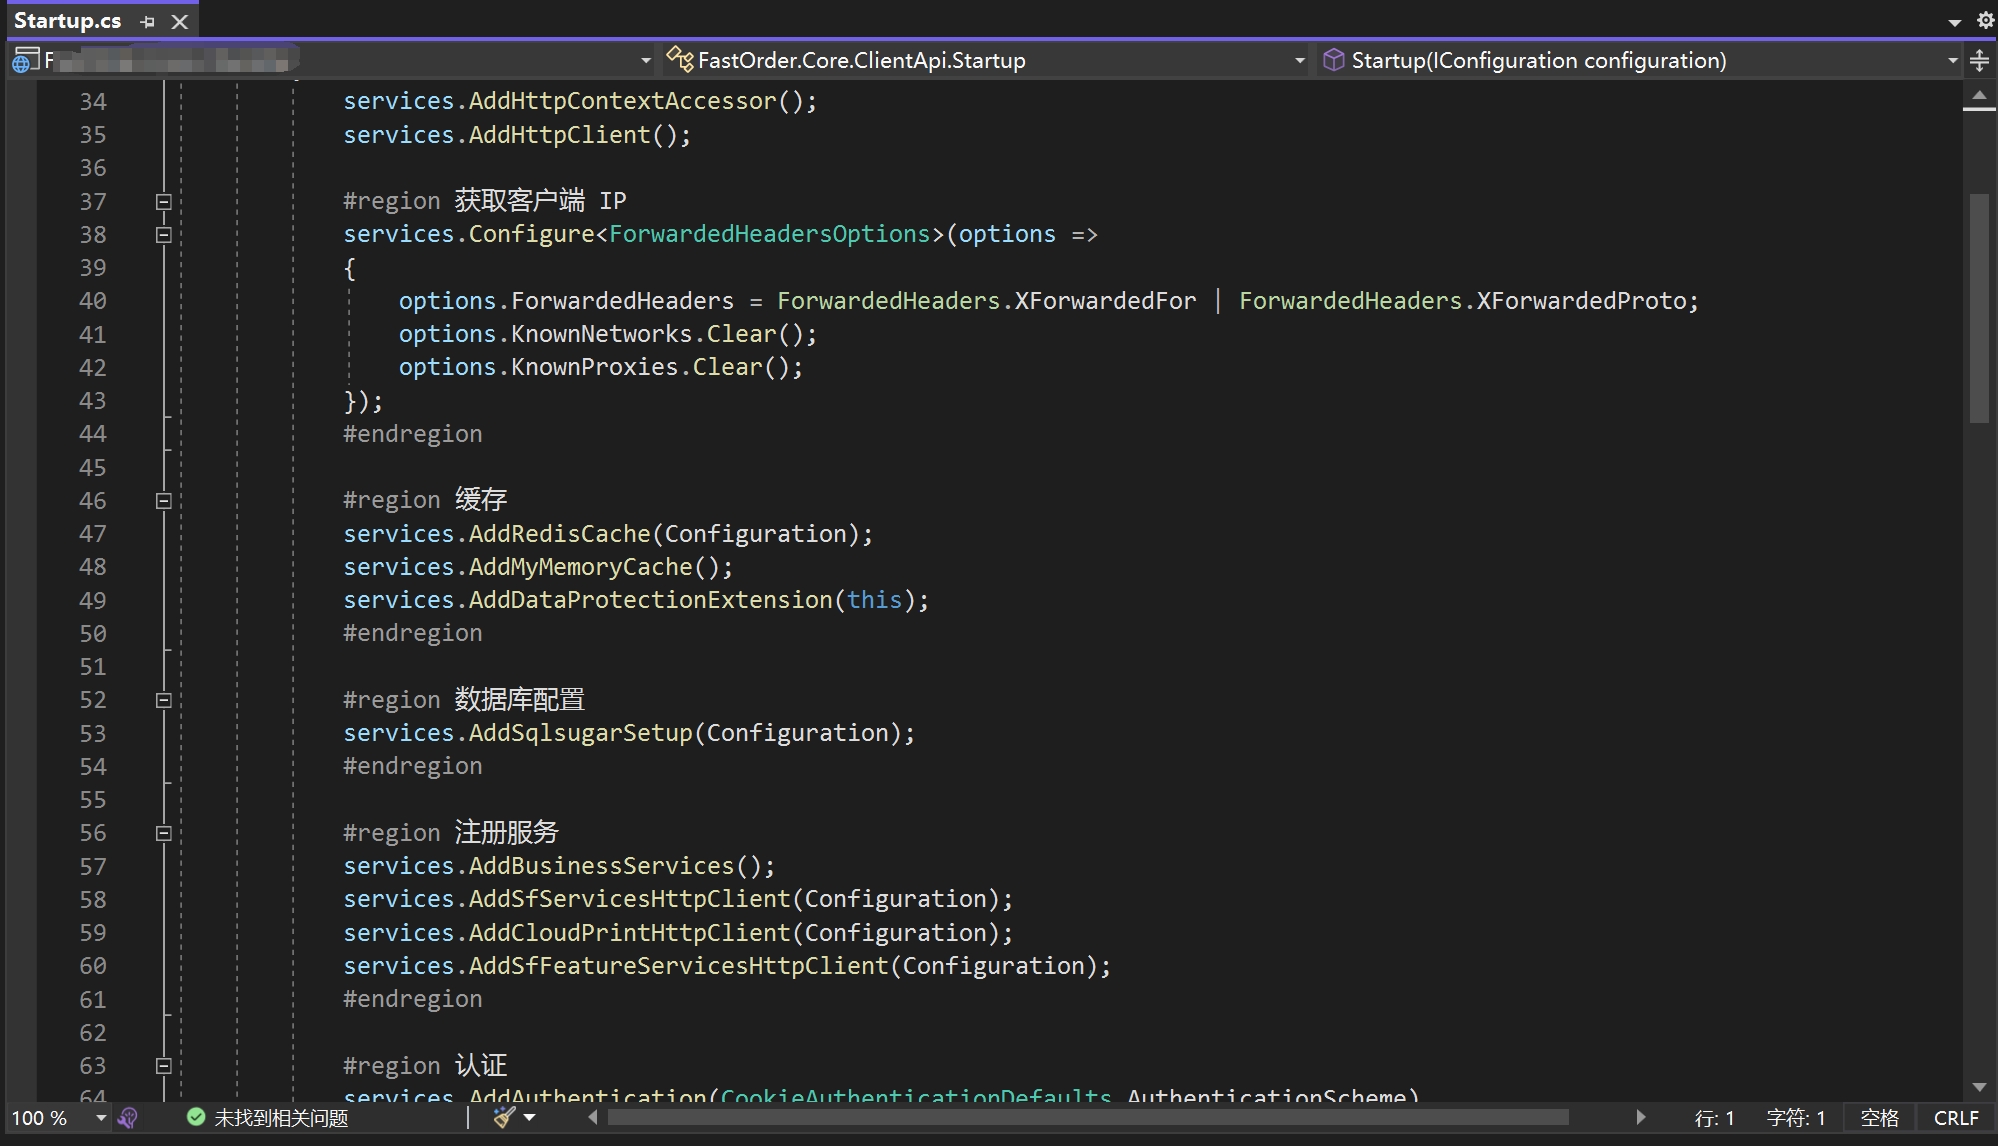
Task: Click line number 47
Action: pyautogui.click(x=93, y=534)
